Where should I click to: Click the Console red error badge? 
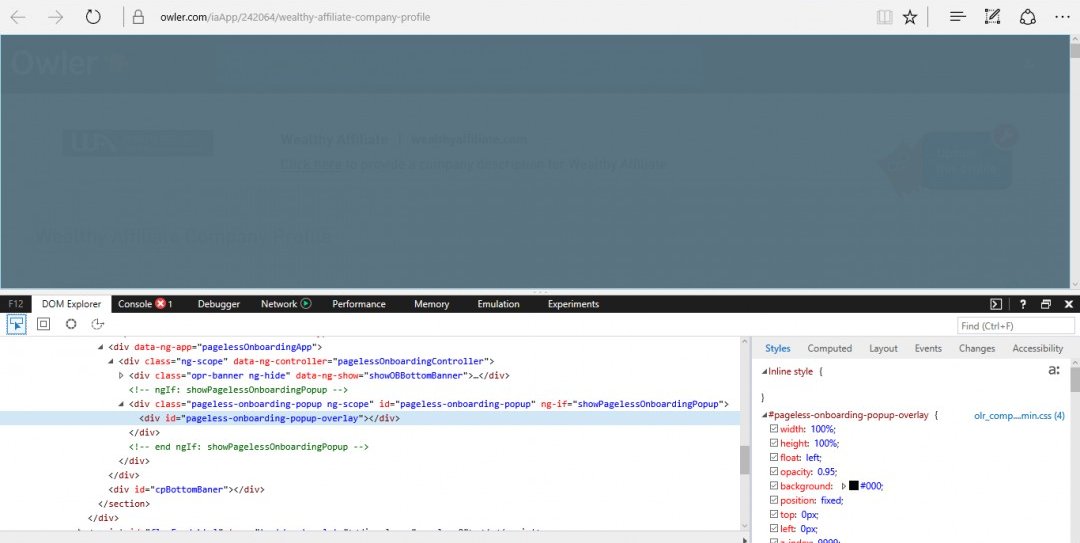point(160,304)
